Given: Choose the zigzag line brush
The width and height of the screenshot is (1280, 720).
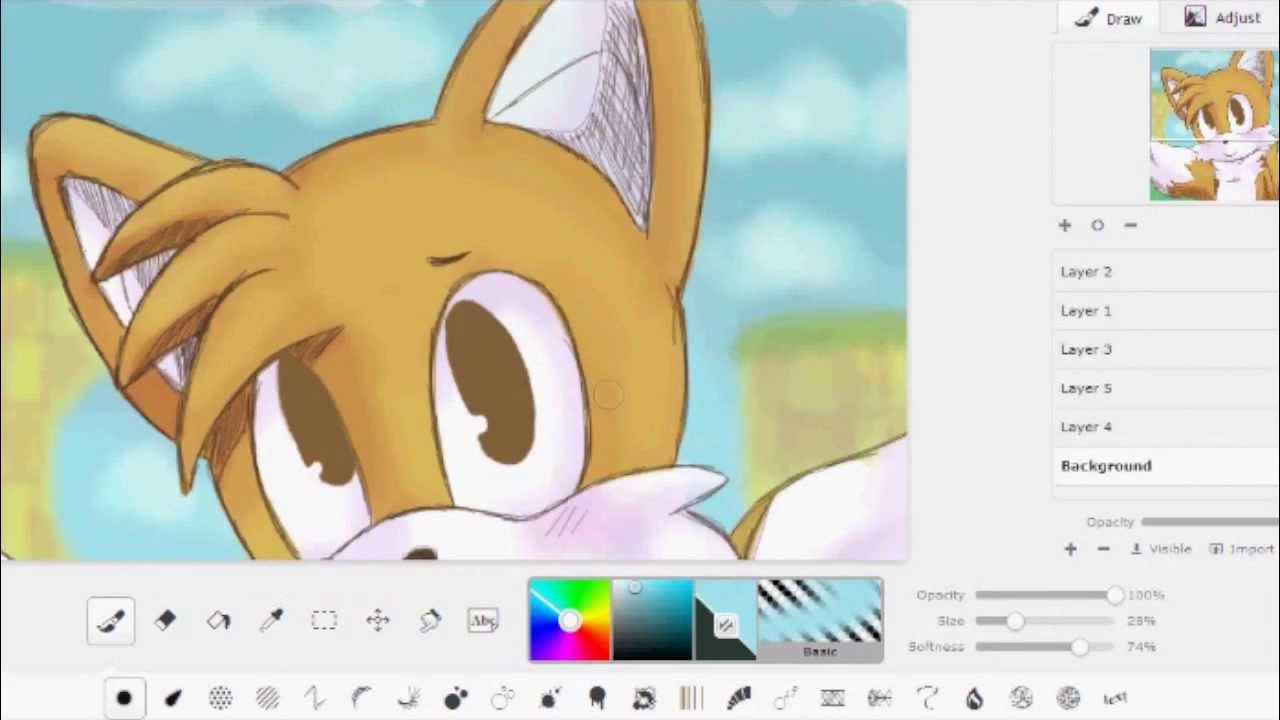Looking at the screenshot, I should [314, 698].
